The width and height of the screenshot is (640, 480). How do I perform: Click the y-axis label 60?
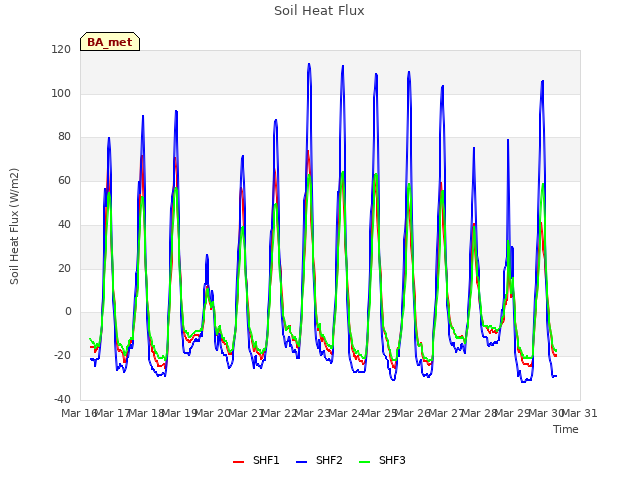tap(64, 180)
